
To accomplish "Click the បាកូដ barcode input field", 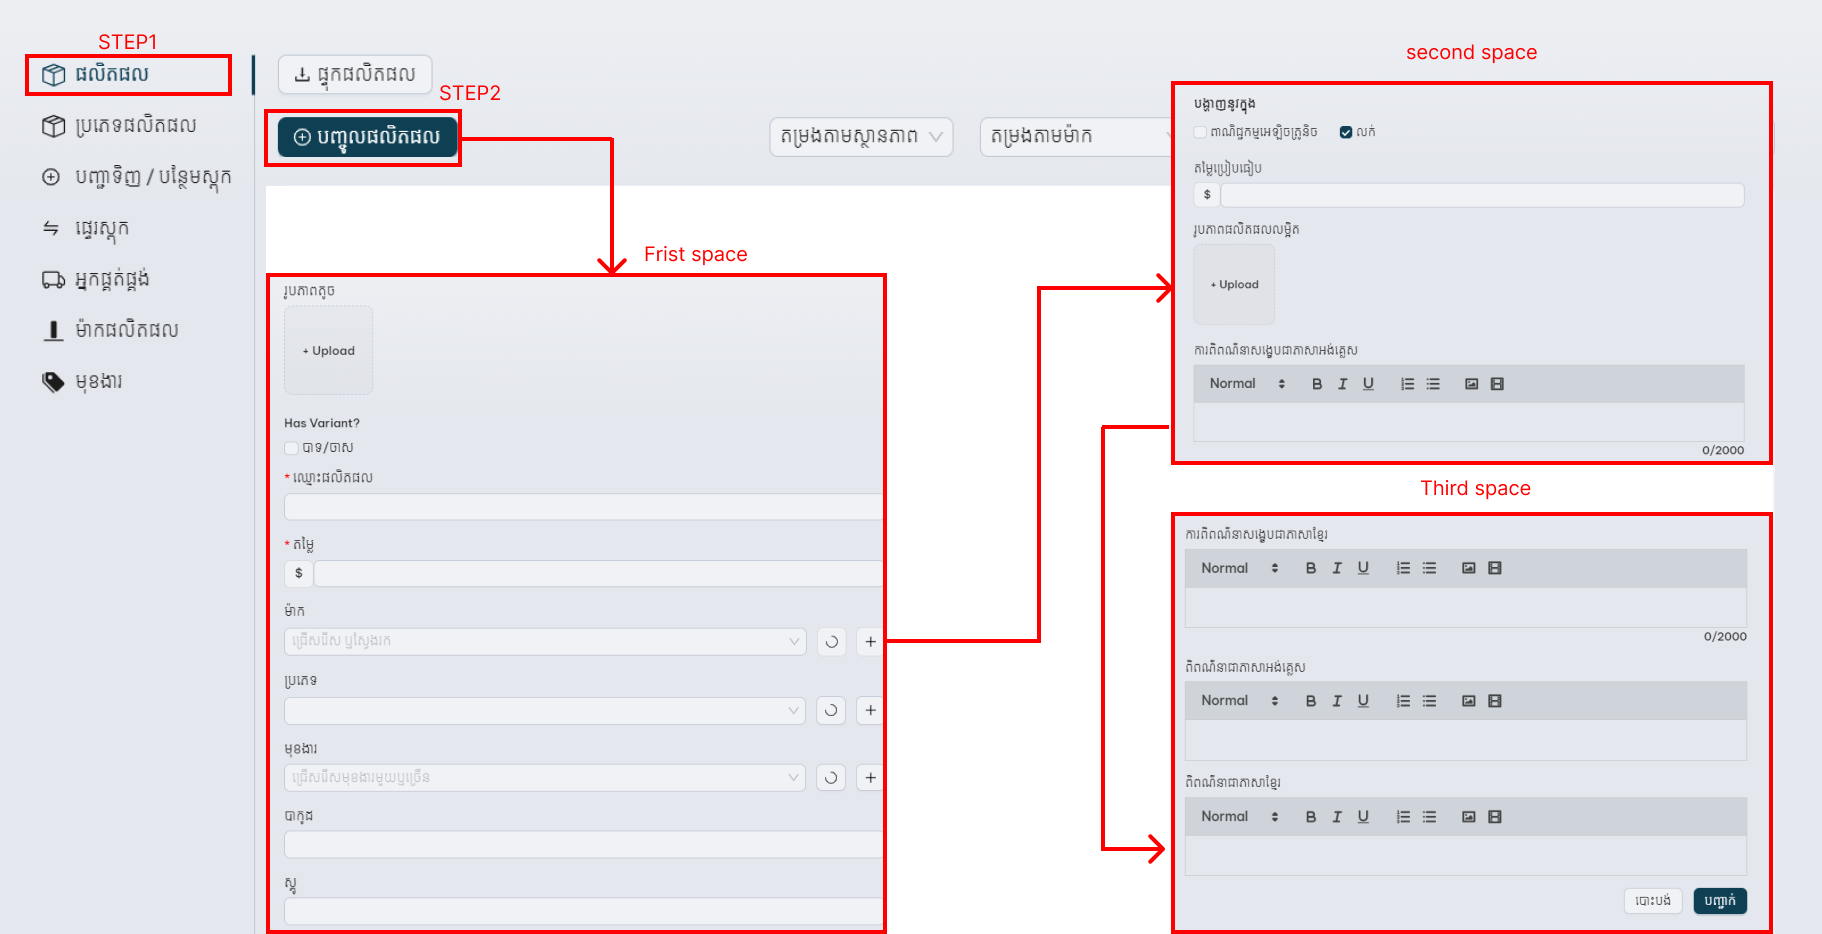I will 582,845.
